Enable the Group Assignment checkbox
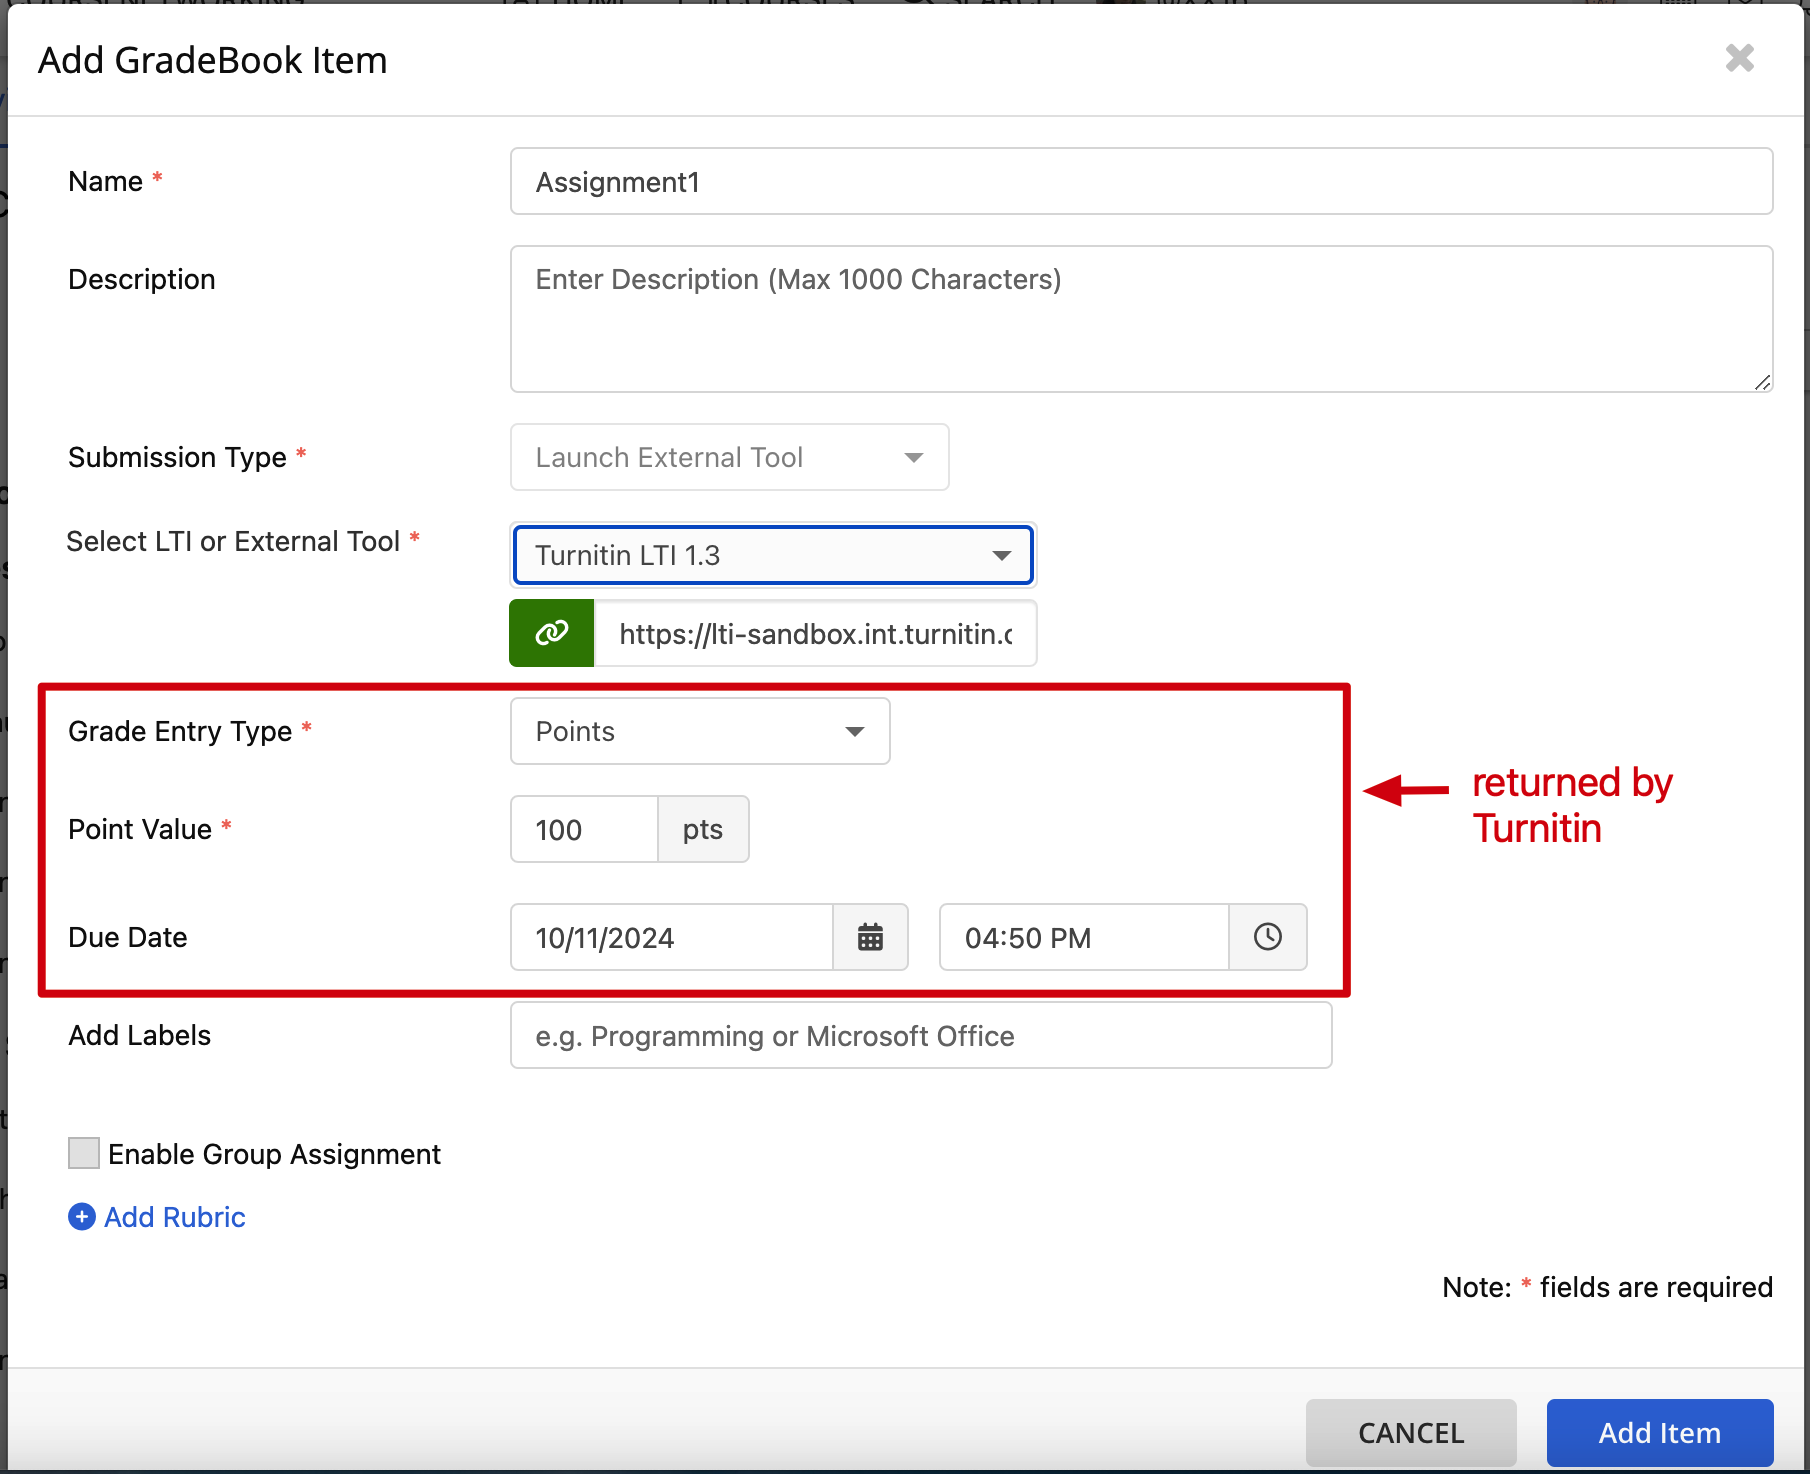1810x1474 pixels. pyautogui.click(x=84, y=1153)
